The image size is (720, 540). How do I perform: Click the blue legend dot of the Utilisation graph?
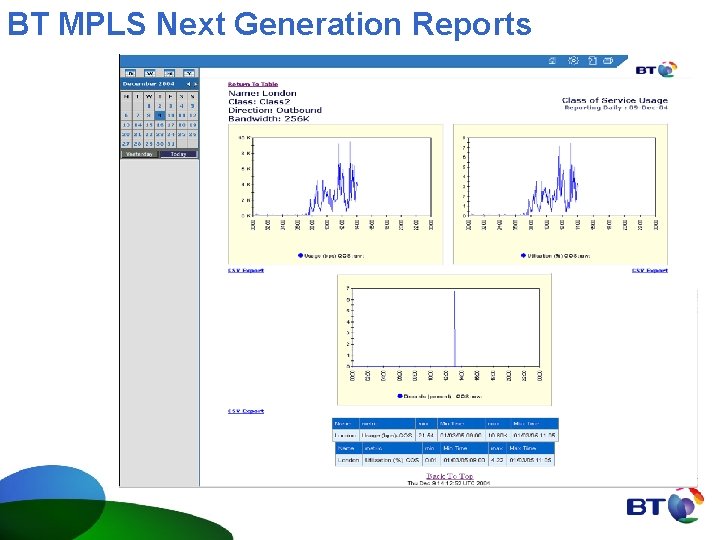pyautogui.click(x=523, y=255)
